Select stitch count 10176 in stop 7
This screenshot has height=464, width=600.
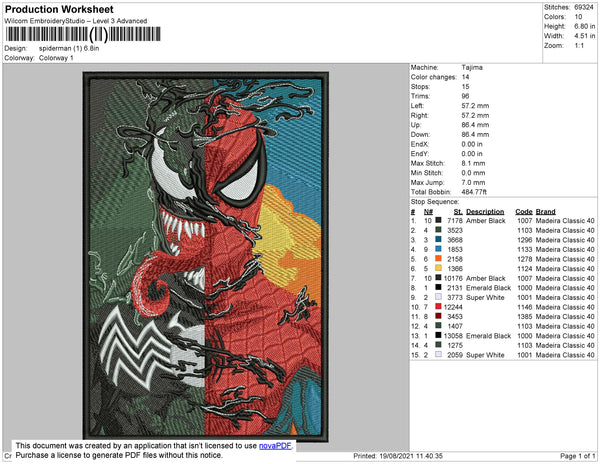point(453,278)
